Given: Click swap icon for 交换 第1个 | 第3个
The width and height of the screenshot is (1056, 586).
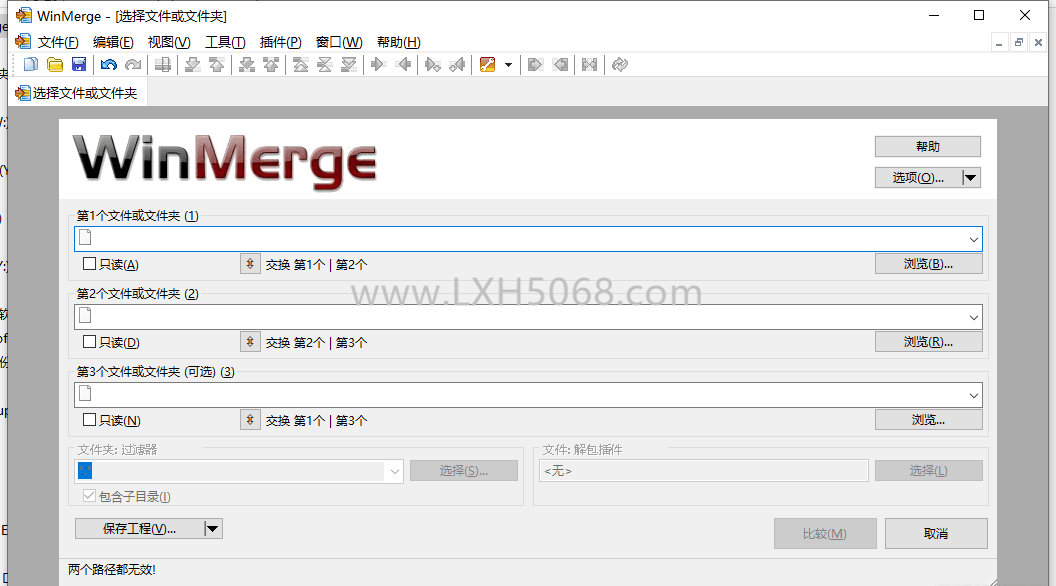Looking at the screenshot, I should click(x=250, y=420).
